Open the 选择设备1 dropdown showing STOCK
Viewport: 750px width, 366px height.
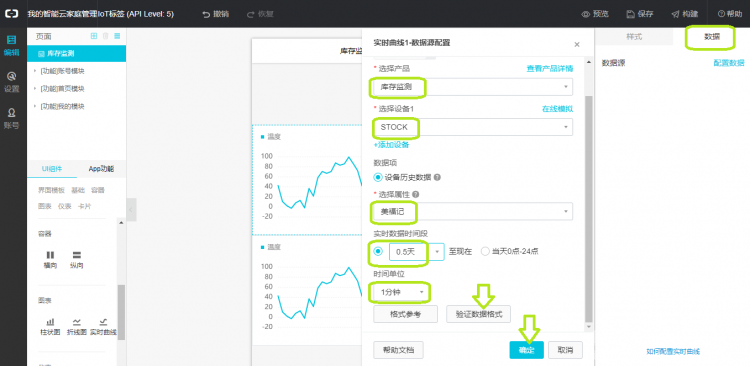click(x=473, y=127)
